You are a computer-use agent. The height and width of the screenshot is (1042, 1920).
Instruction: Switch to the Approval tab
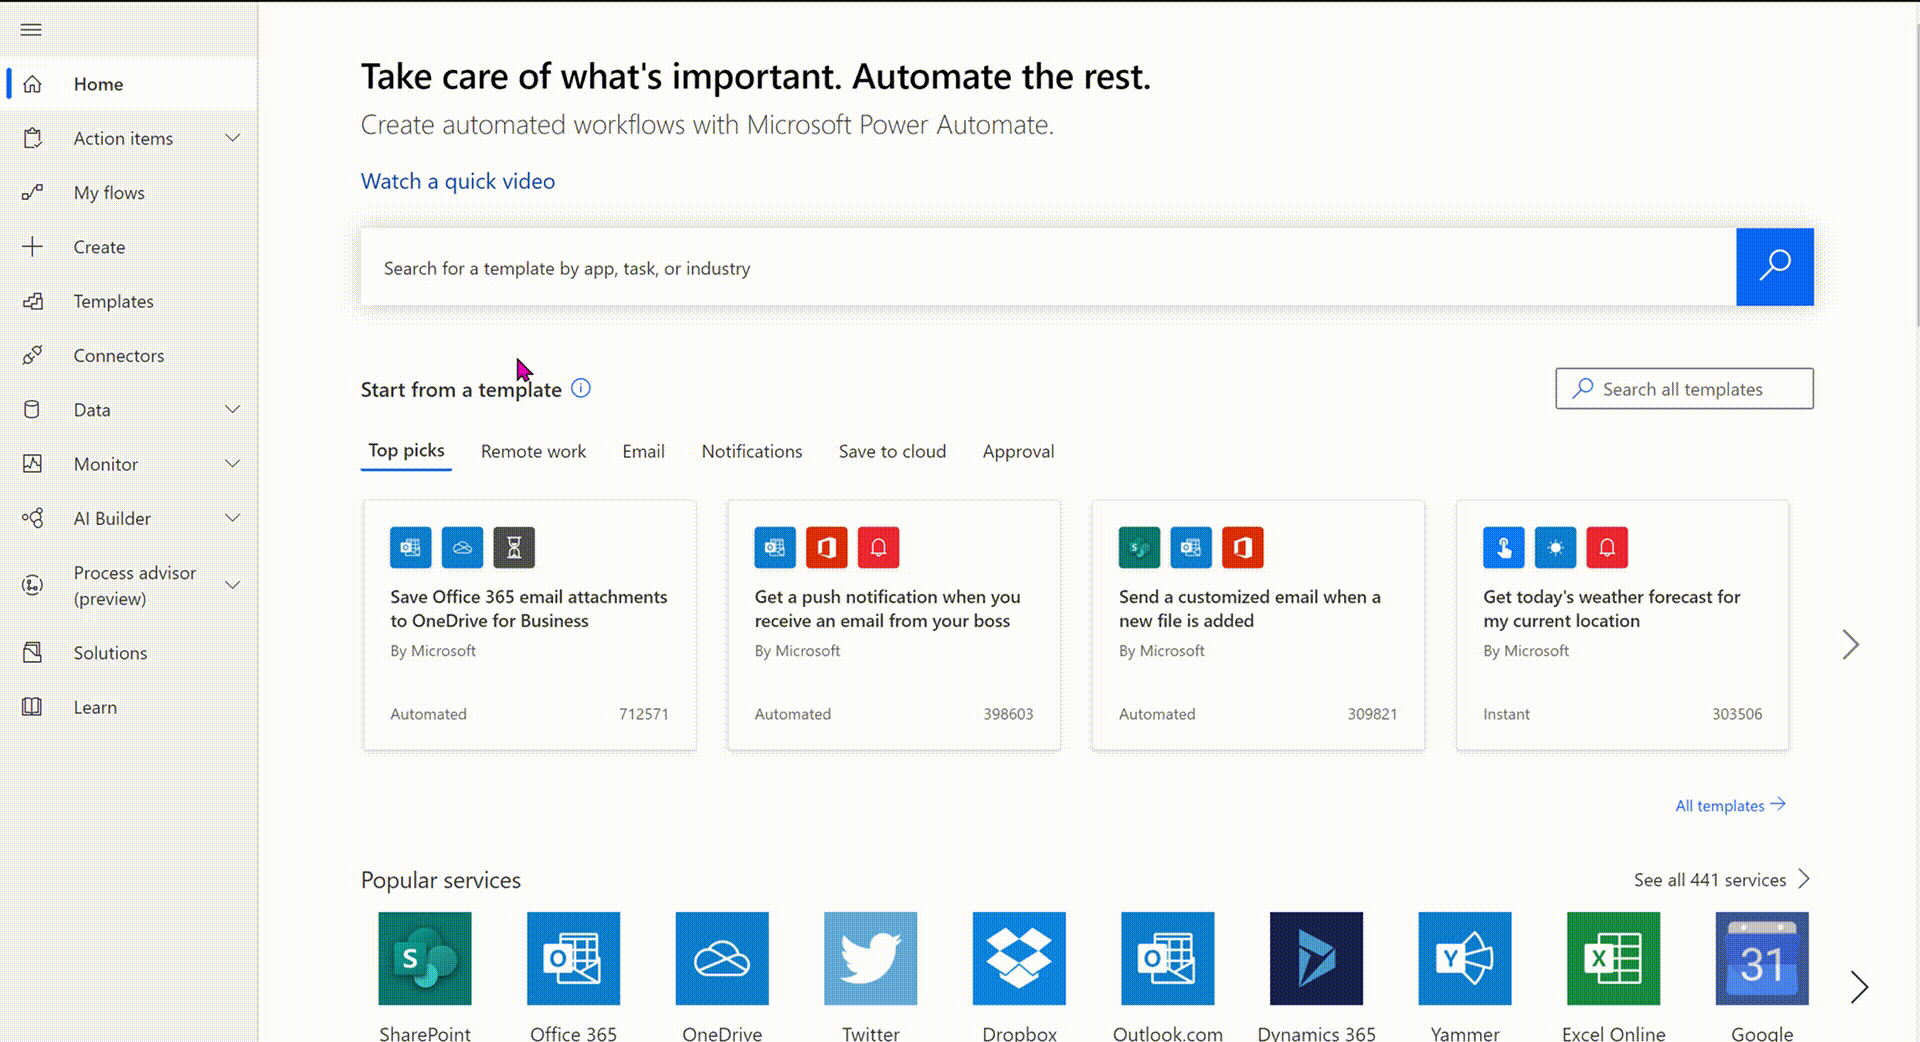(x=1018, y=451)
